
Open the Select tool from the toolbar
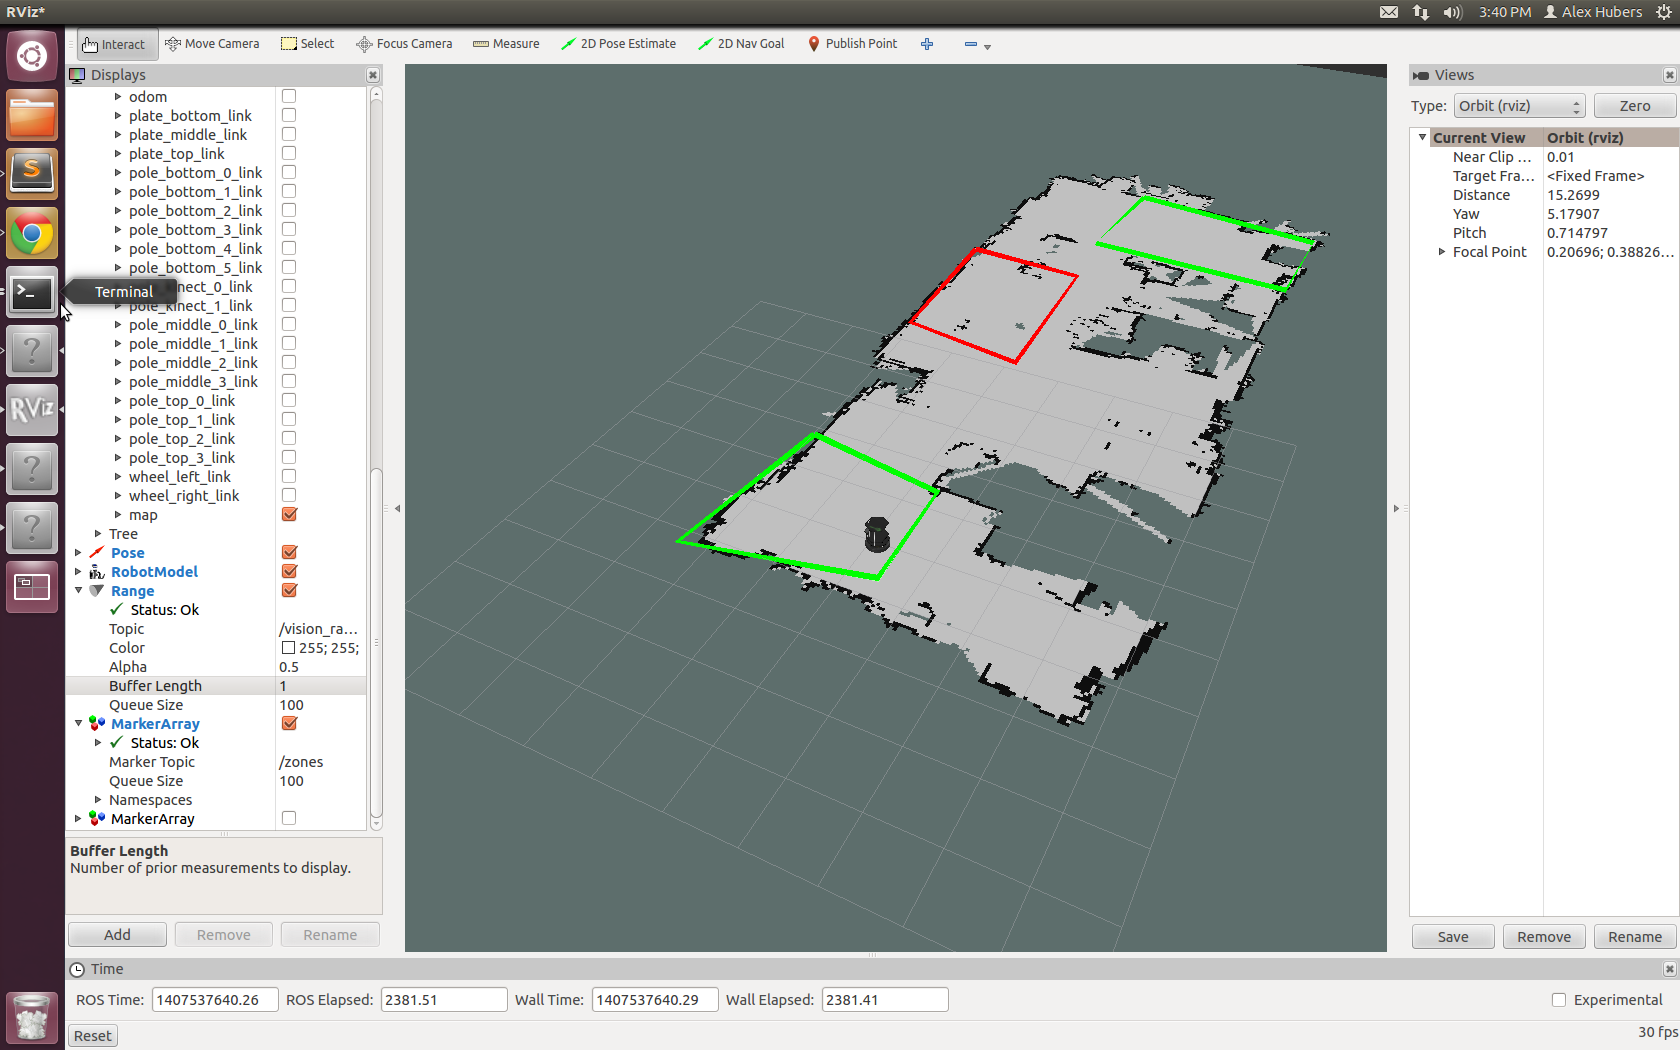(x=307, y=43)
